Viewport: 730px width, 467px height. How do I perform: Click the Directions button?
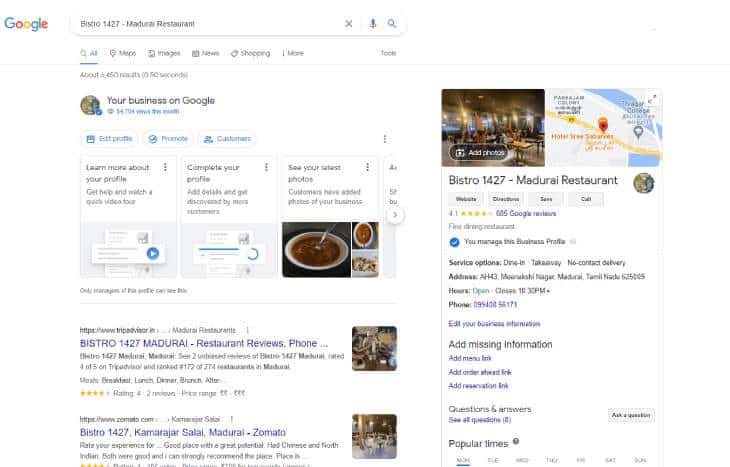click(x=506, y=199)
